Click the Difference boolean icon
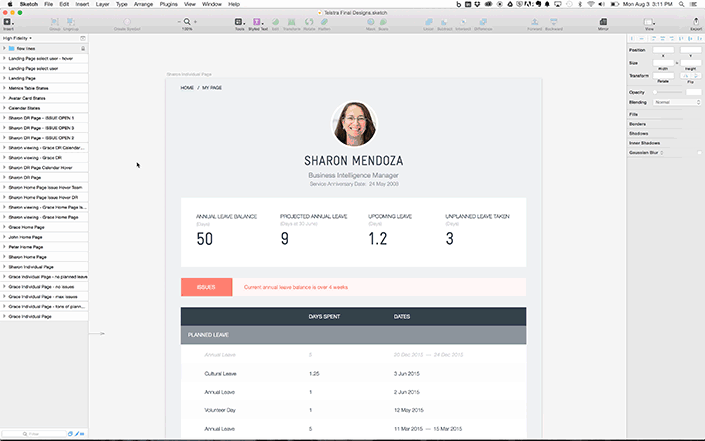Image resolution: width=705 pixels, height=441 pixels. pos(483,22)
